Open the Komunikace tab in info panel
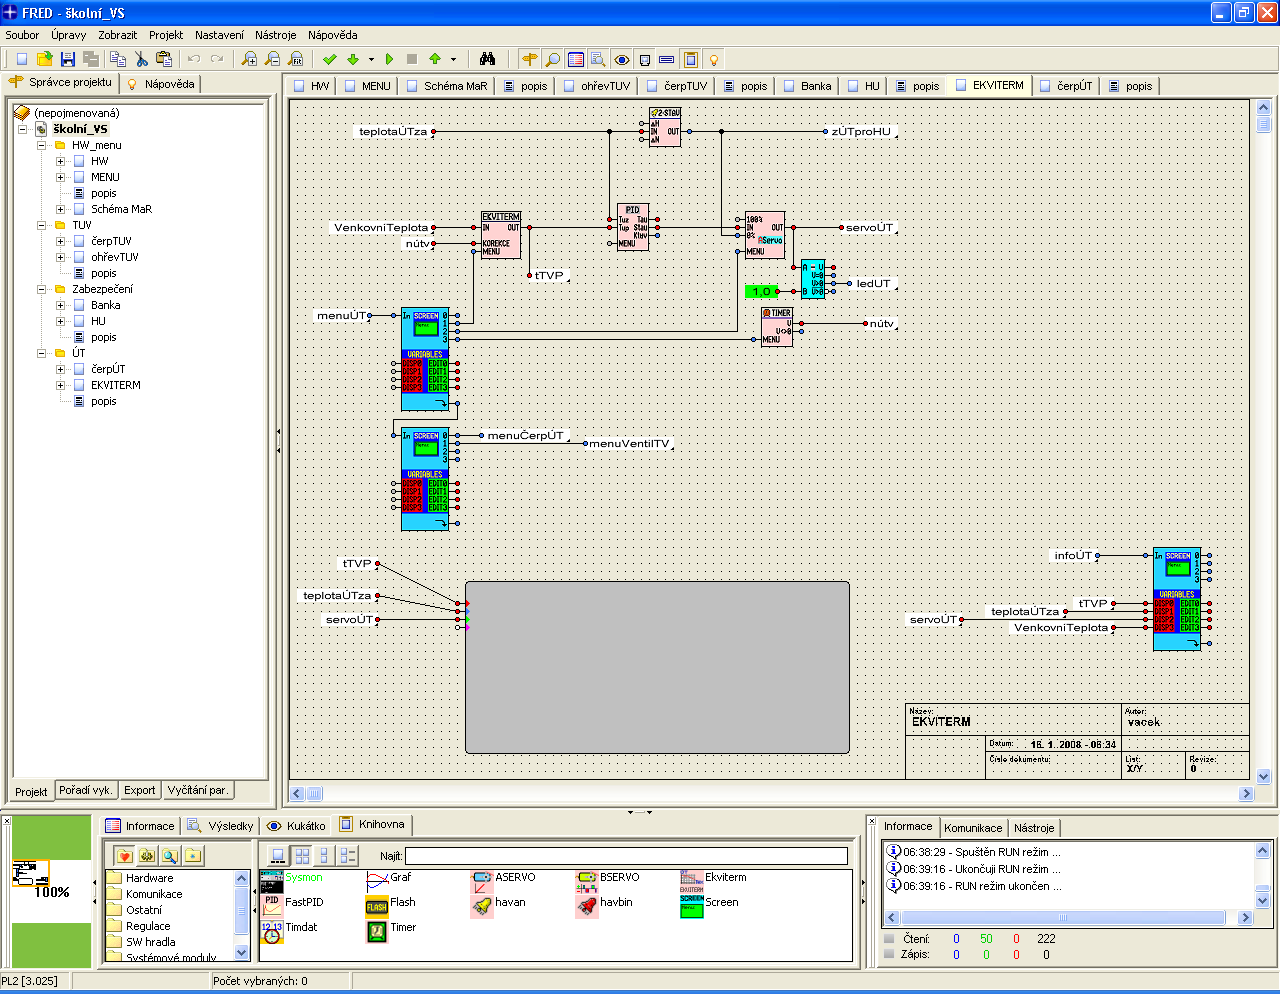Image resolution: width=1280 pixels, height=994 pixels. [x=973, y=828]
